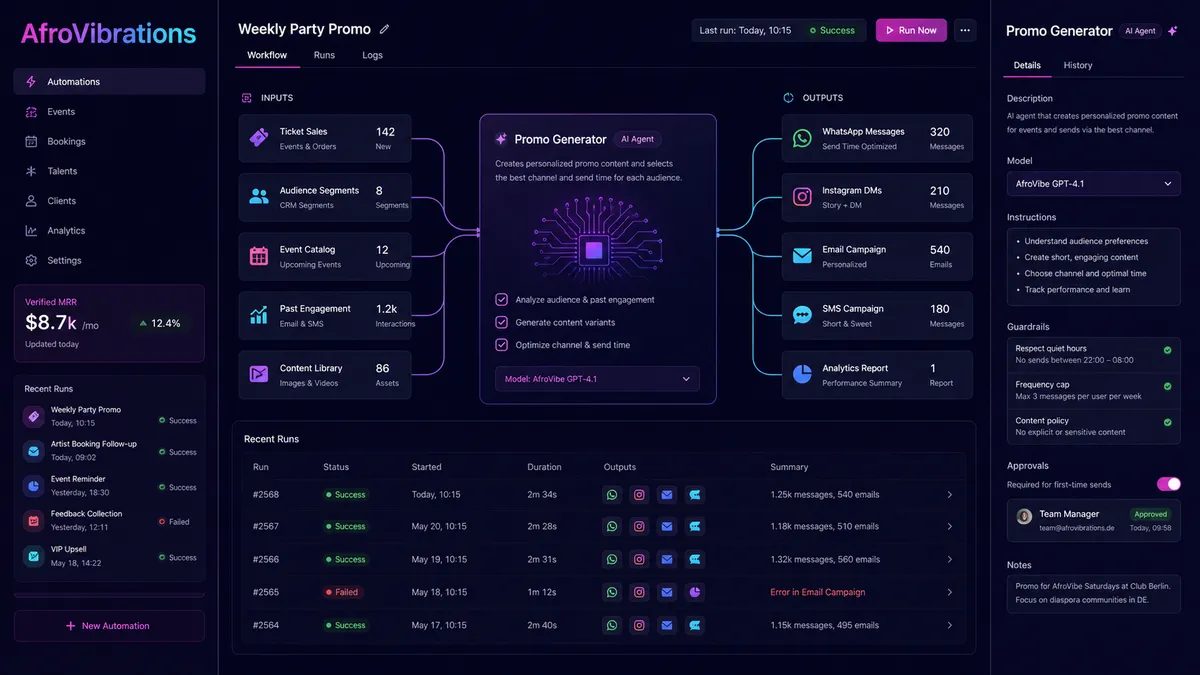Open the AfroVibe GPT-4.1 model dropdown in Details

click(1094, 184)
